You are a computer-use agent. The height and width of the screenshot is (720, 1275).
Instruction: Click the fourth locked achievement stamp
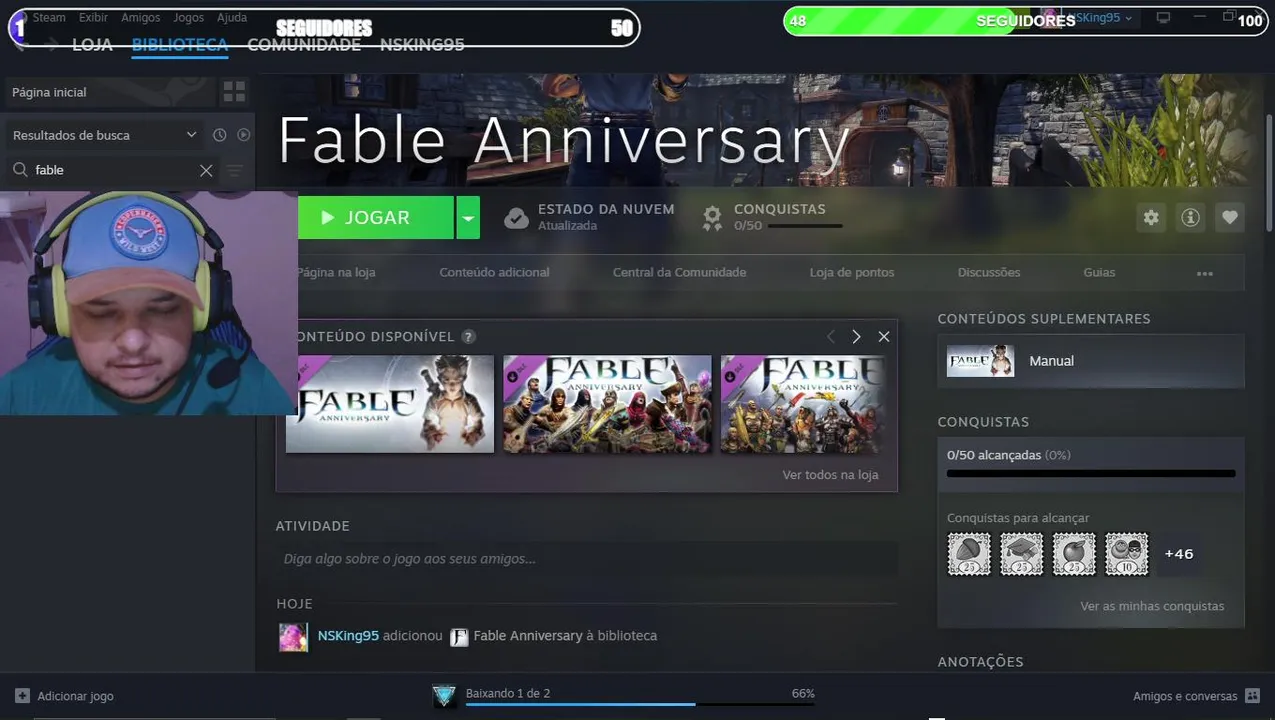(1127, 553)
